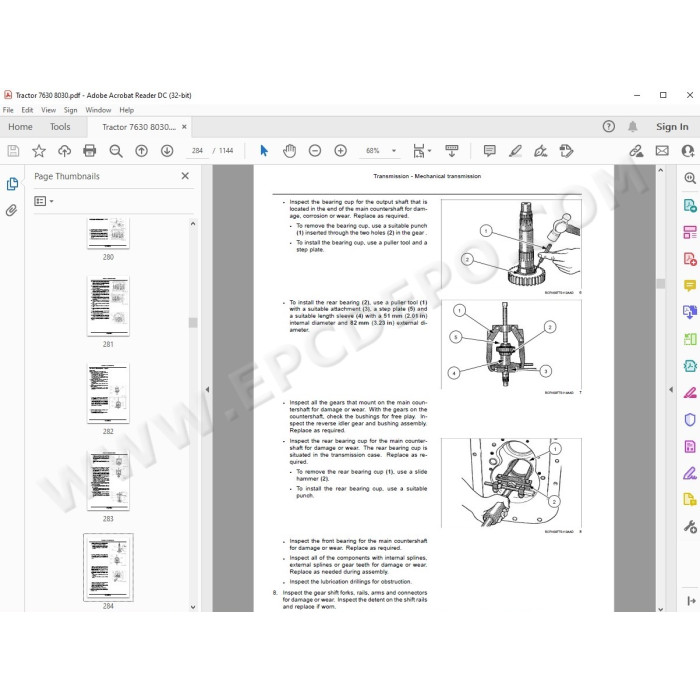Open Page Thumbnails panel icon
Image resolution: width=700 pixels, height=700 pixels.
(x=12, y=184)
